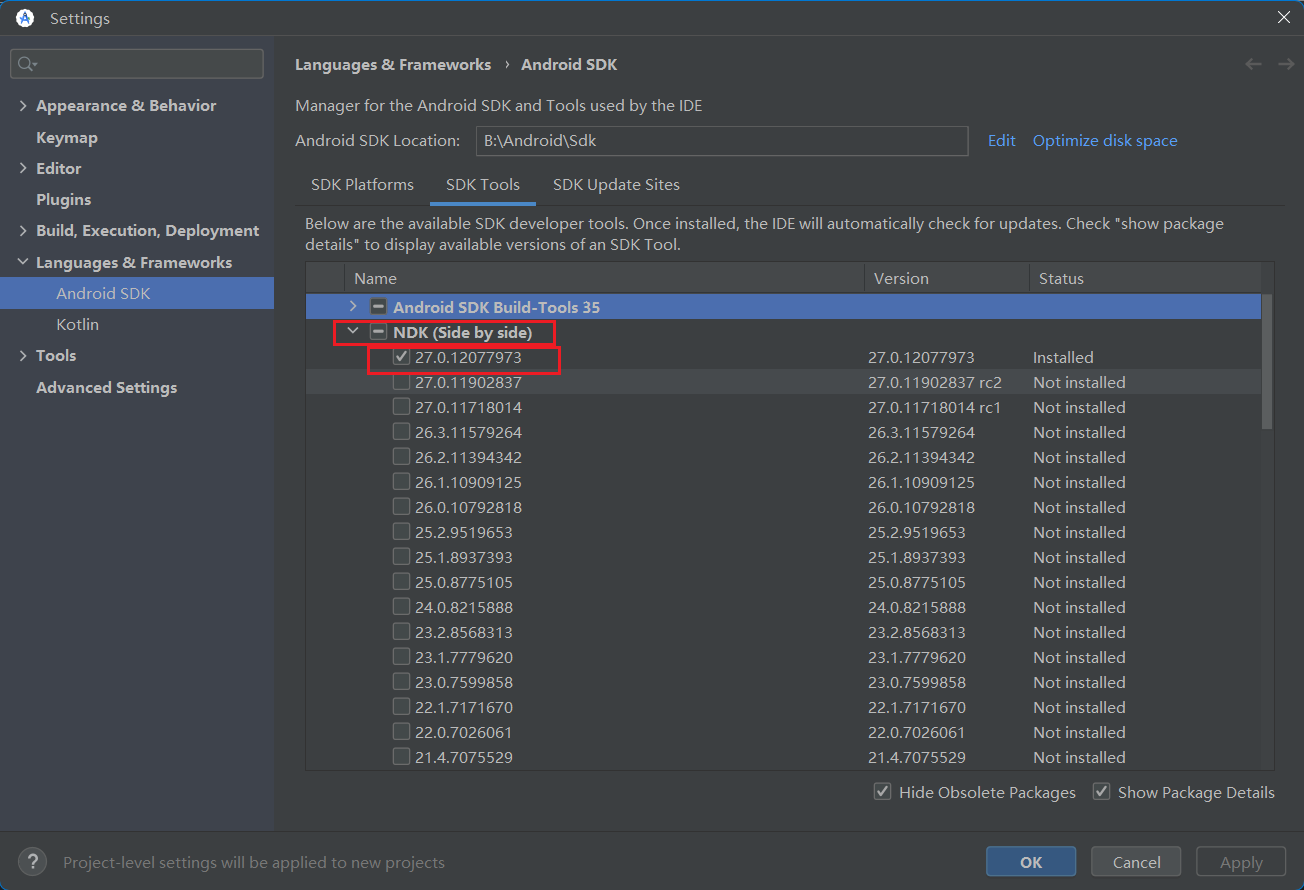Sort by Status column header
Viewport: 1304px width, 890px height.
click(1145, 279)
